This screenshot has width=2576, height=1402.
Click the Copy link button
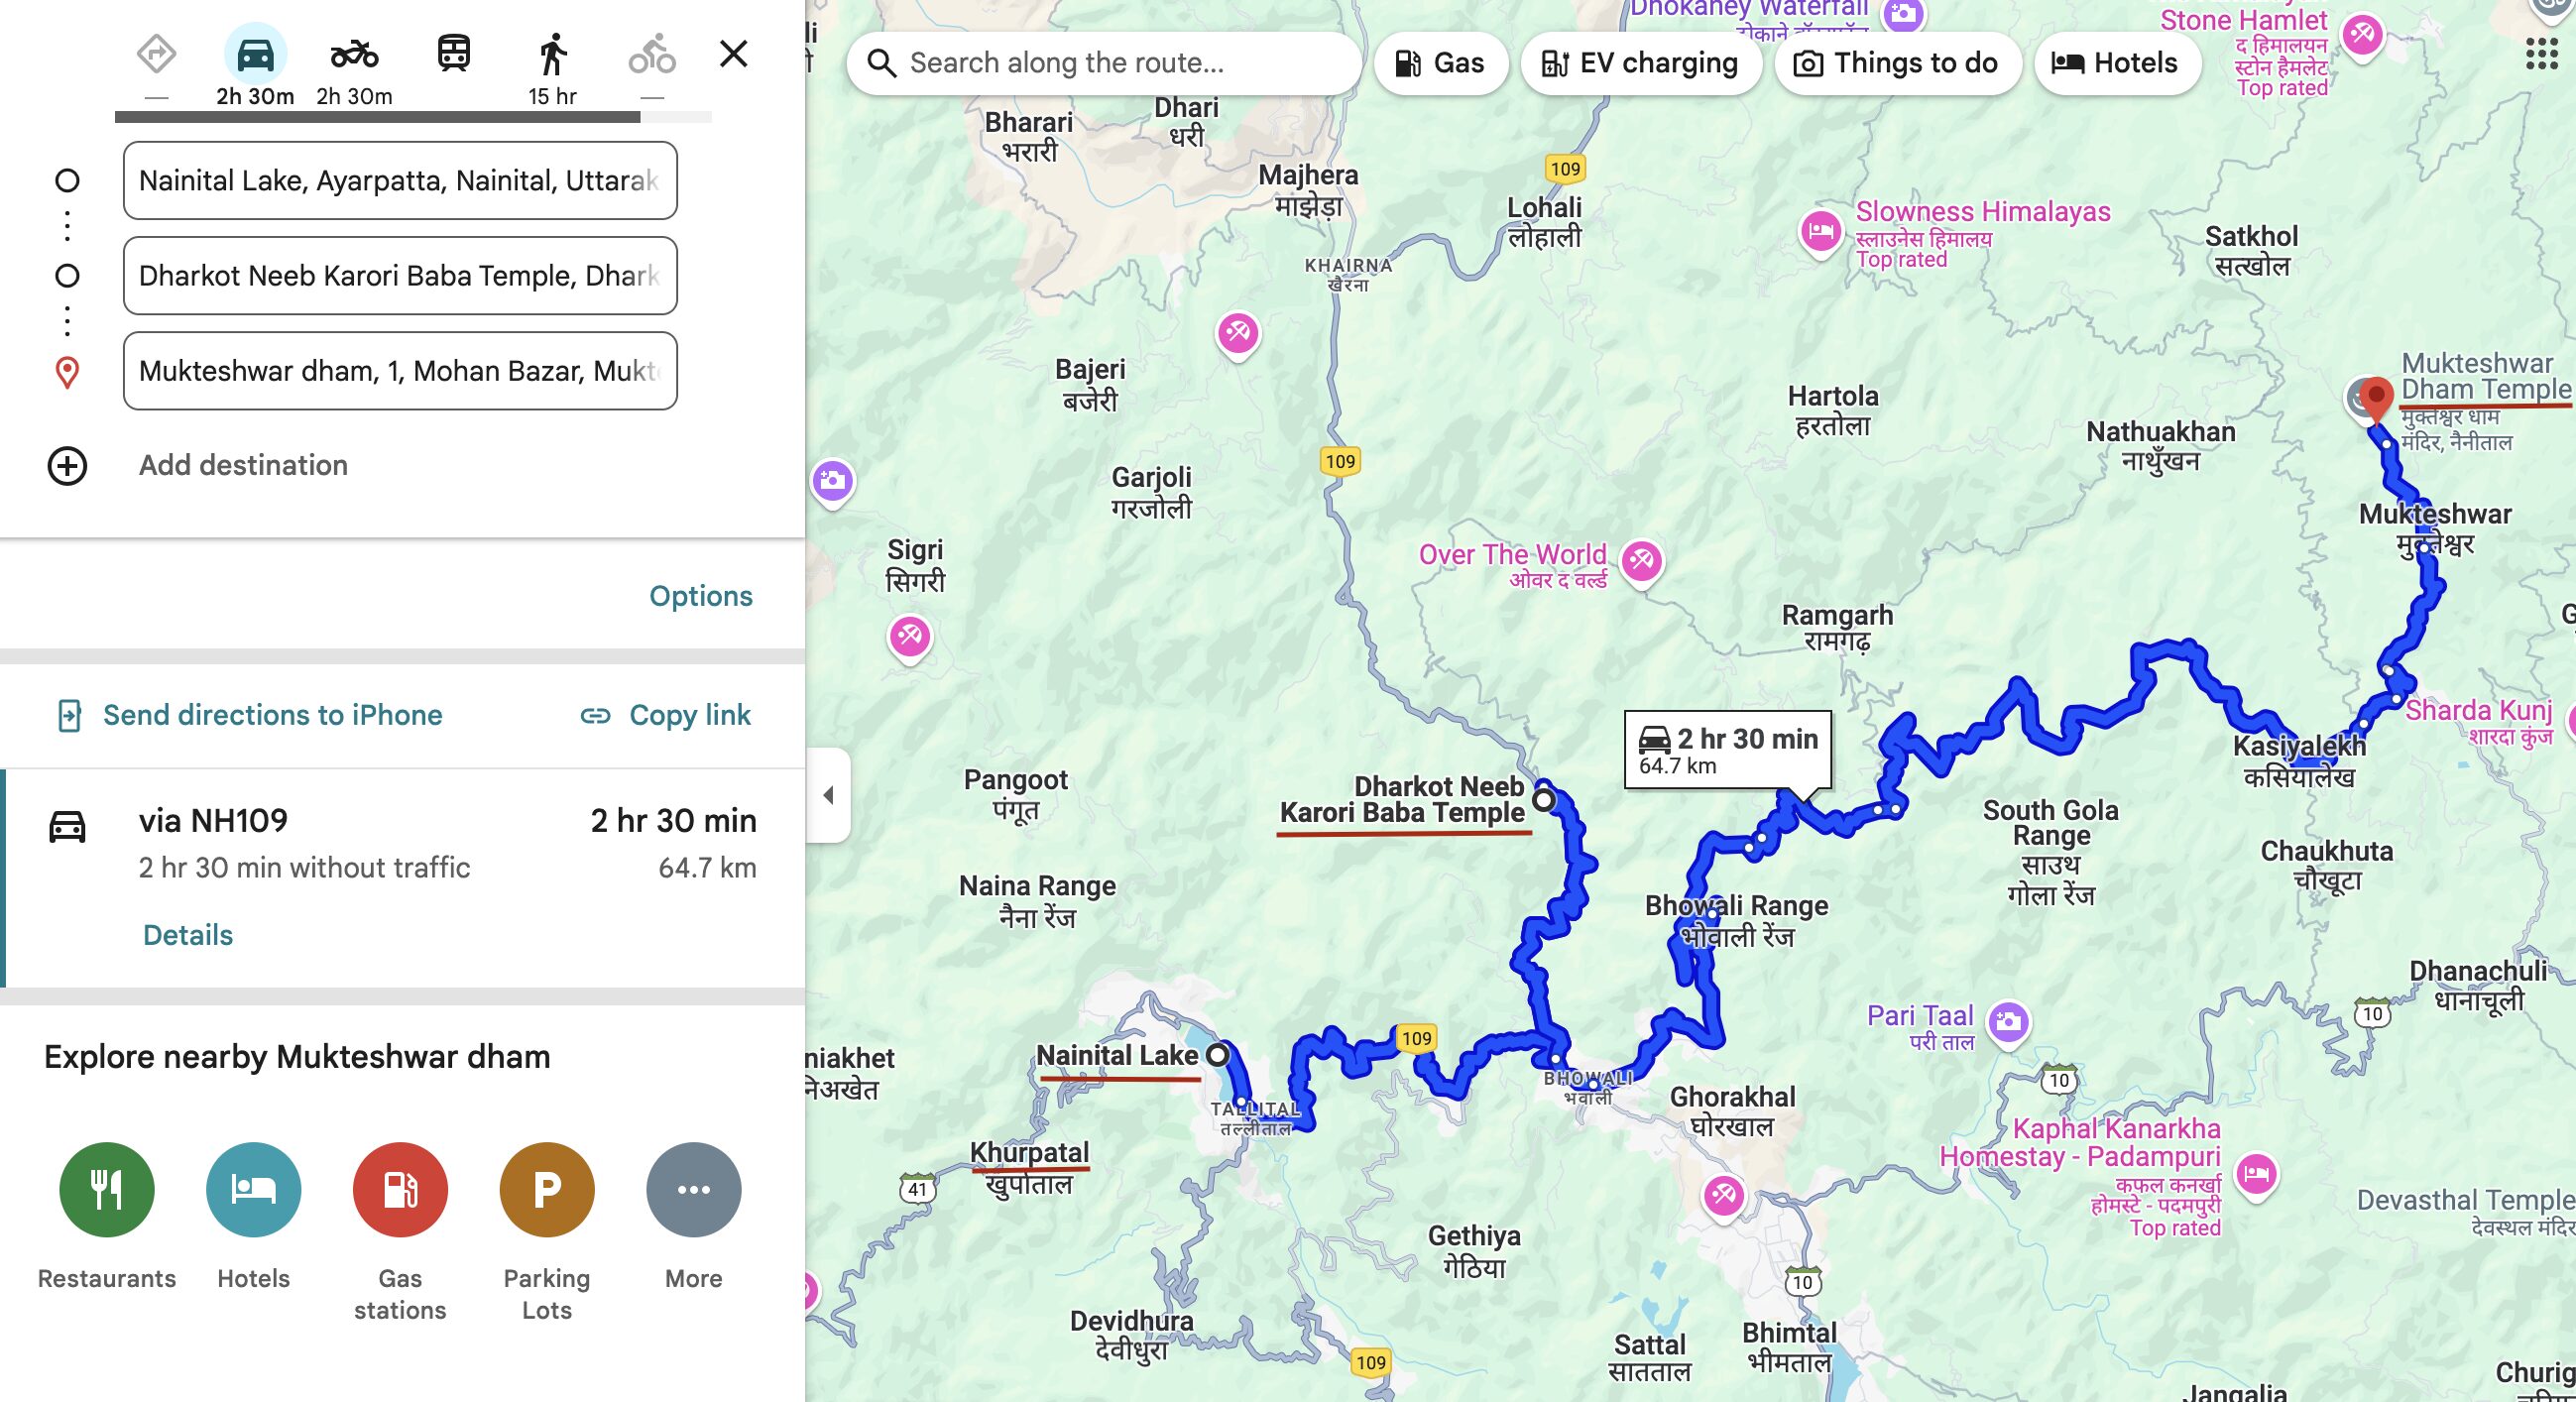[x=666, y=715]
